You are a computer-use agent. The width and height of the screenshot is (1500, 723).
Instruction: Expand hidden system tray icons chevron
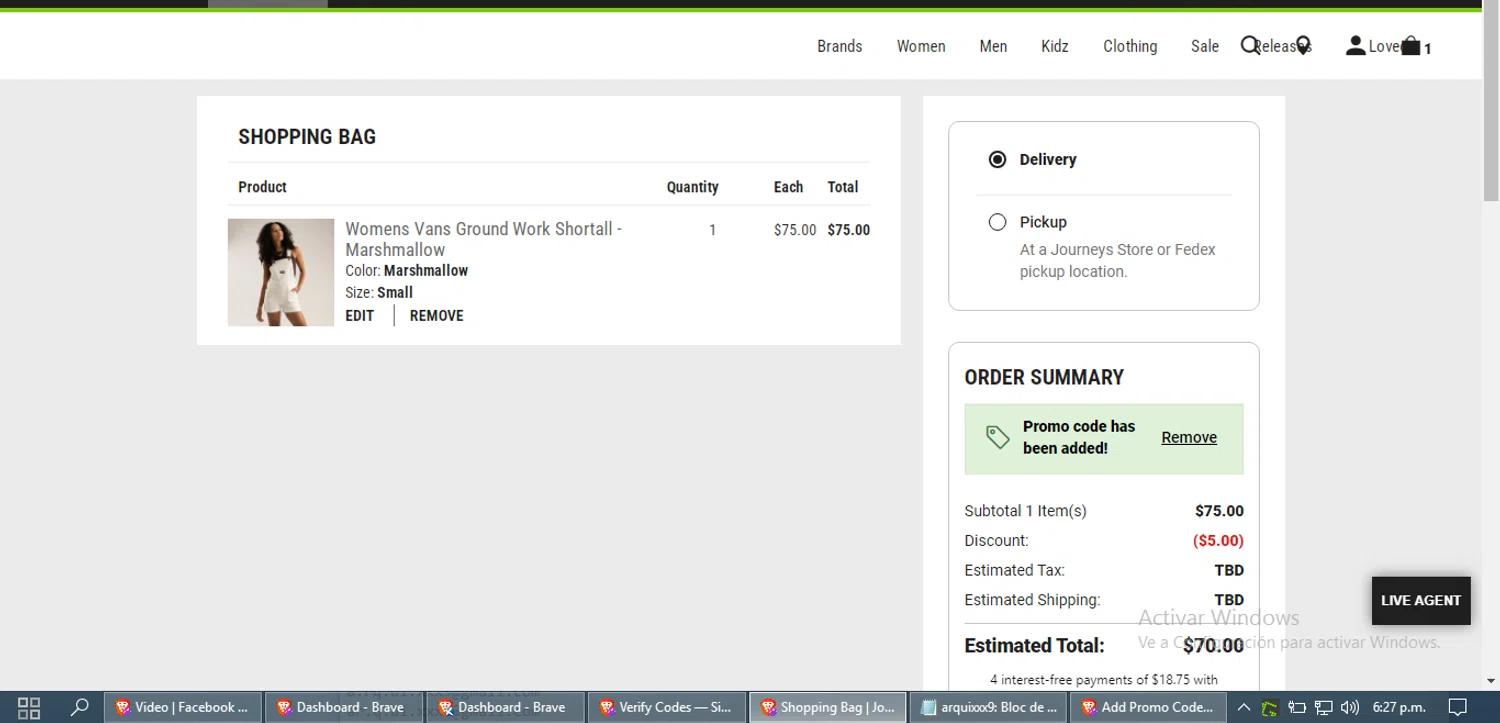click(1243, 707)
